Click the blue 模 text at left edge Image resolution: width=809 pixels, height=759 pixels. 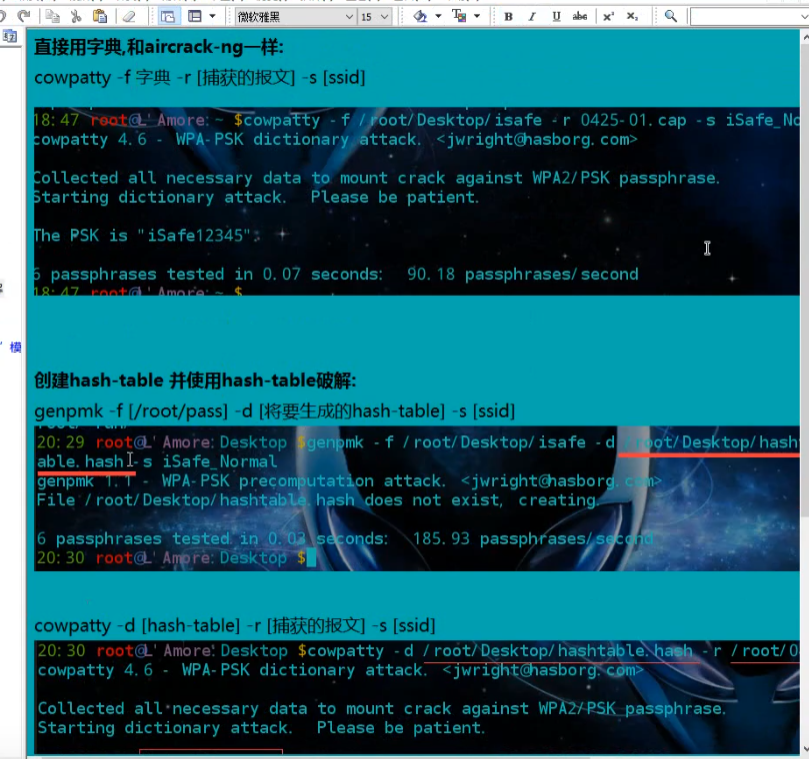pos(16,347)
